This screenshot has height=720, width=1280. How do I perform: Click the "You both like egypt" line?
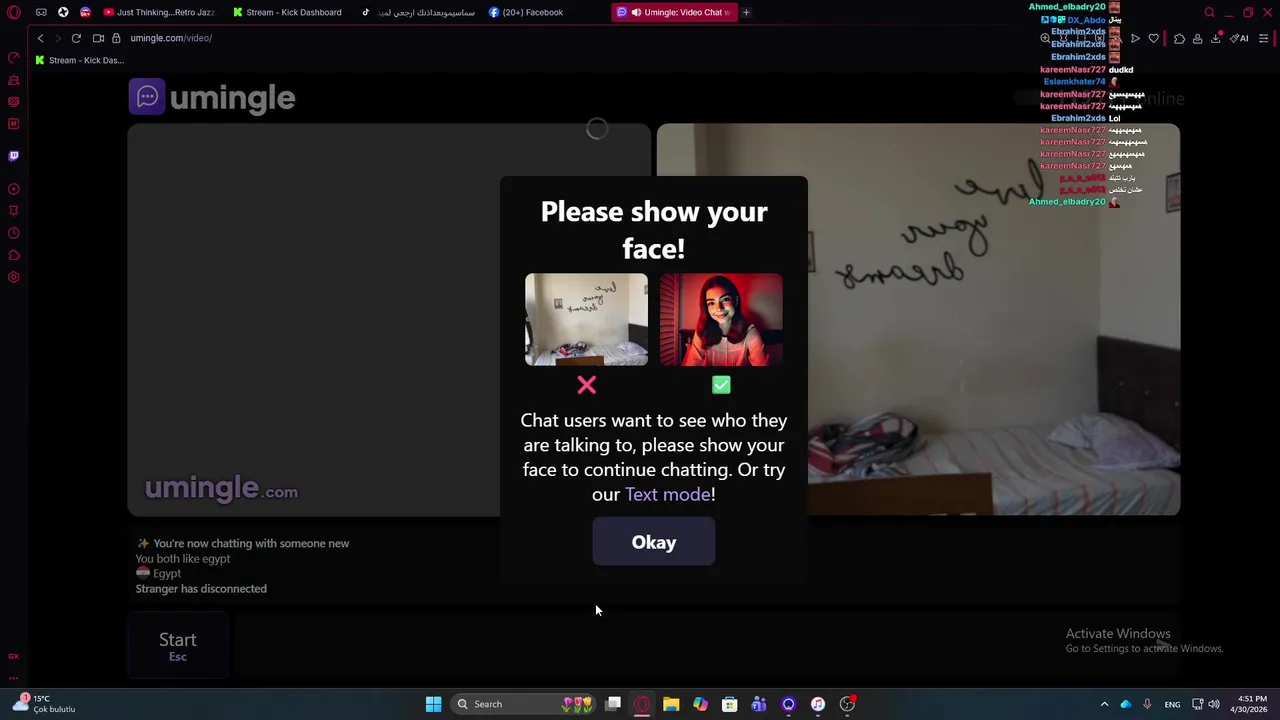(x=183, y=559)
